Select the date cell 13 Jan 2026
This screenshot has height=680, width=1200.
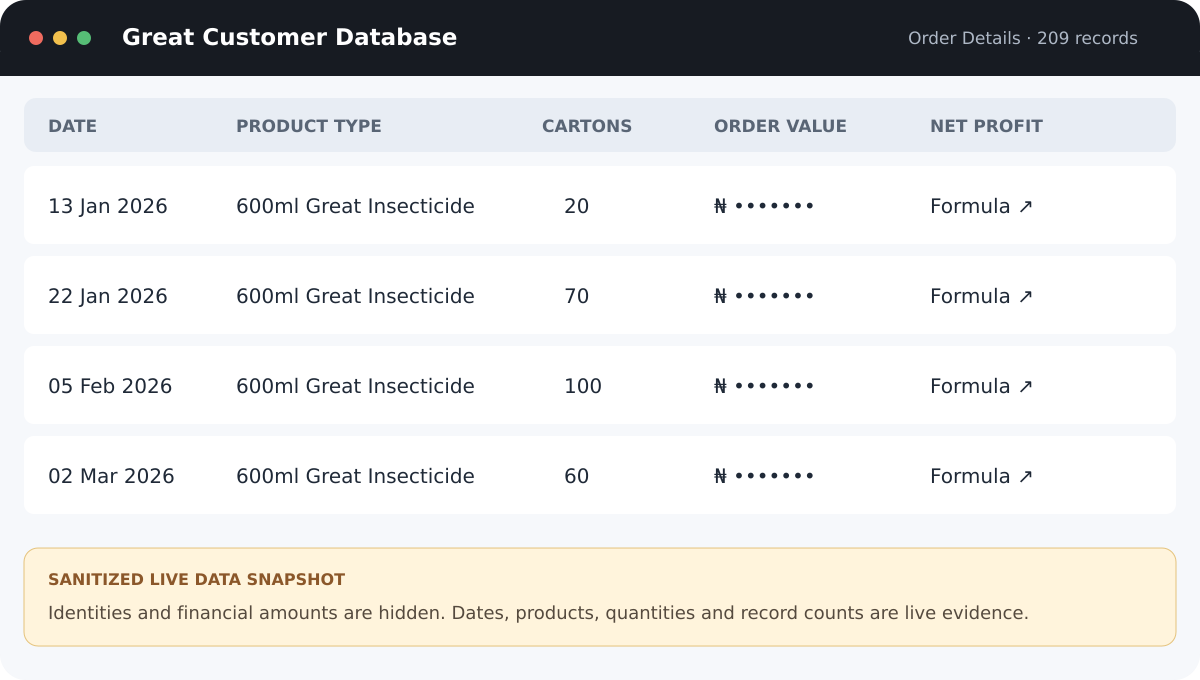(108, 206)
